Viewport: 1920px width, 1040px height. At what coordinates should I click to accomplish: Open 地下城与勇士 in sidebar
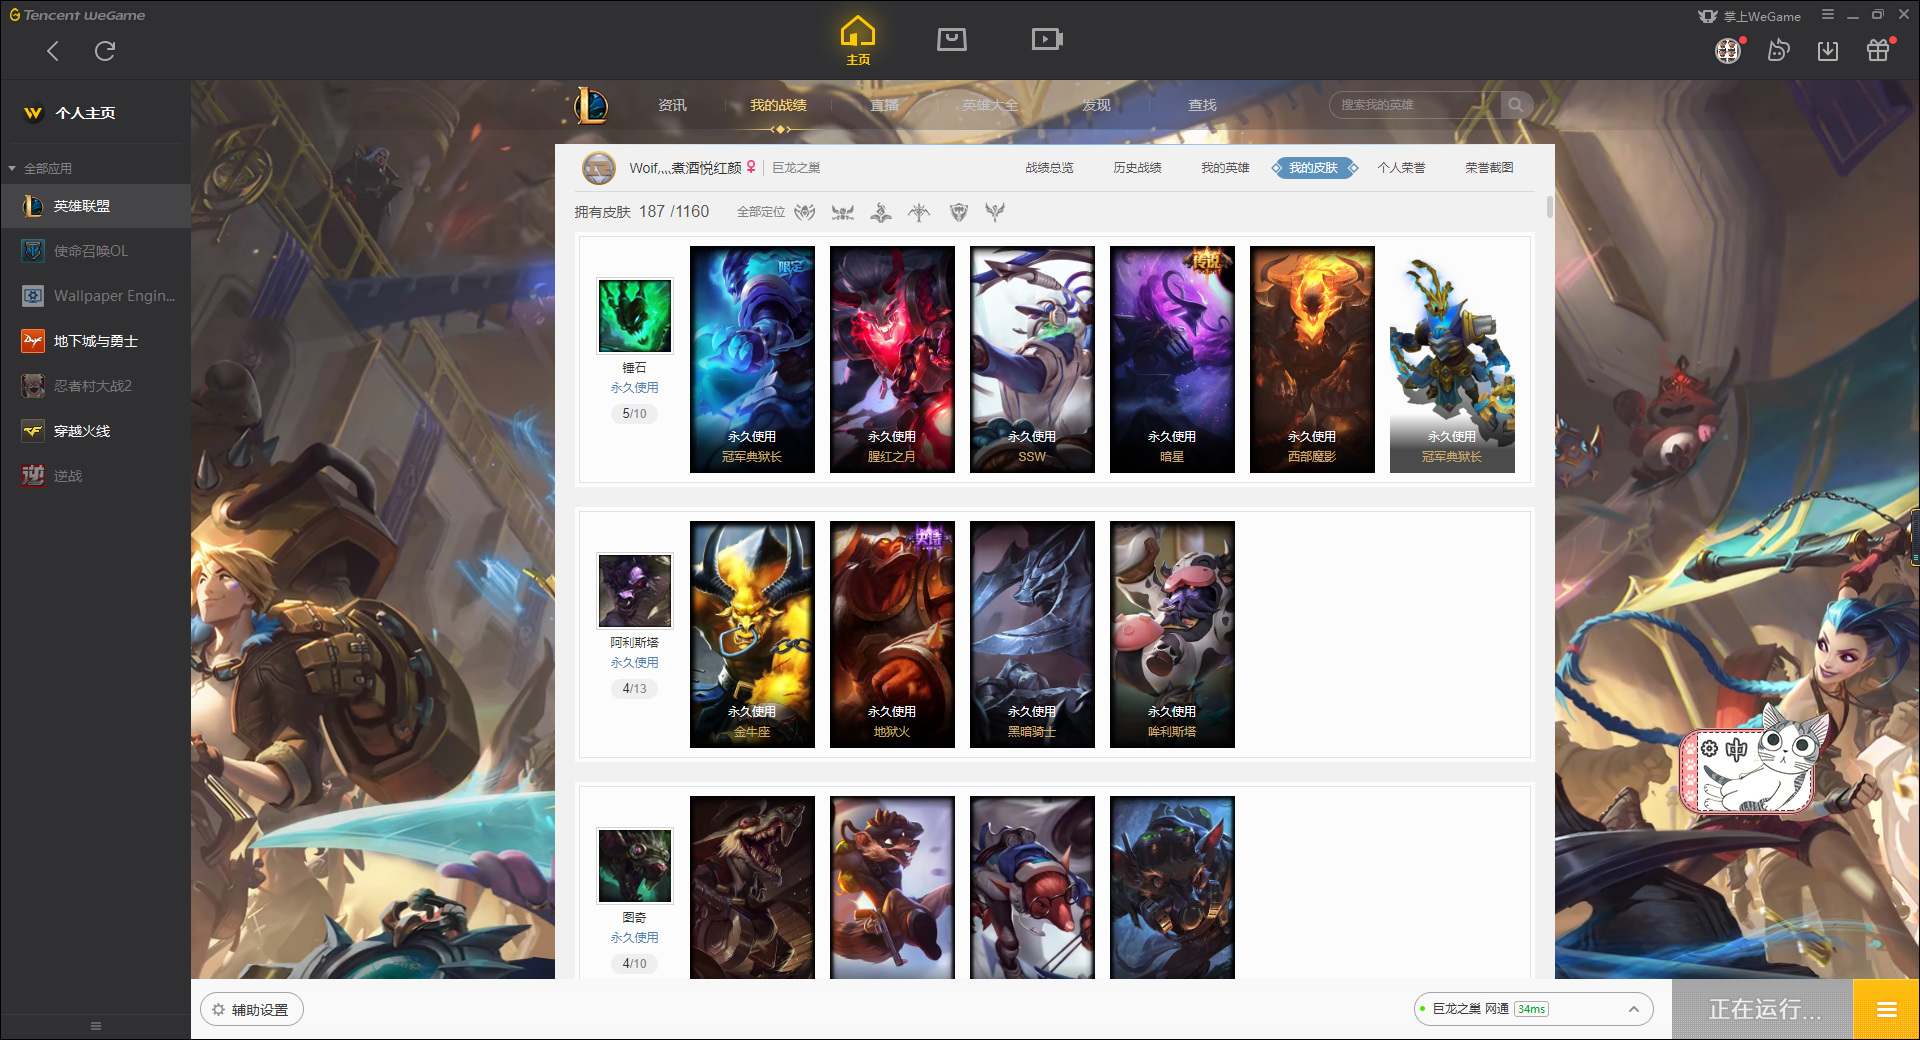(95, 341)
